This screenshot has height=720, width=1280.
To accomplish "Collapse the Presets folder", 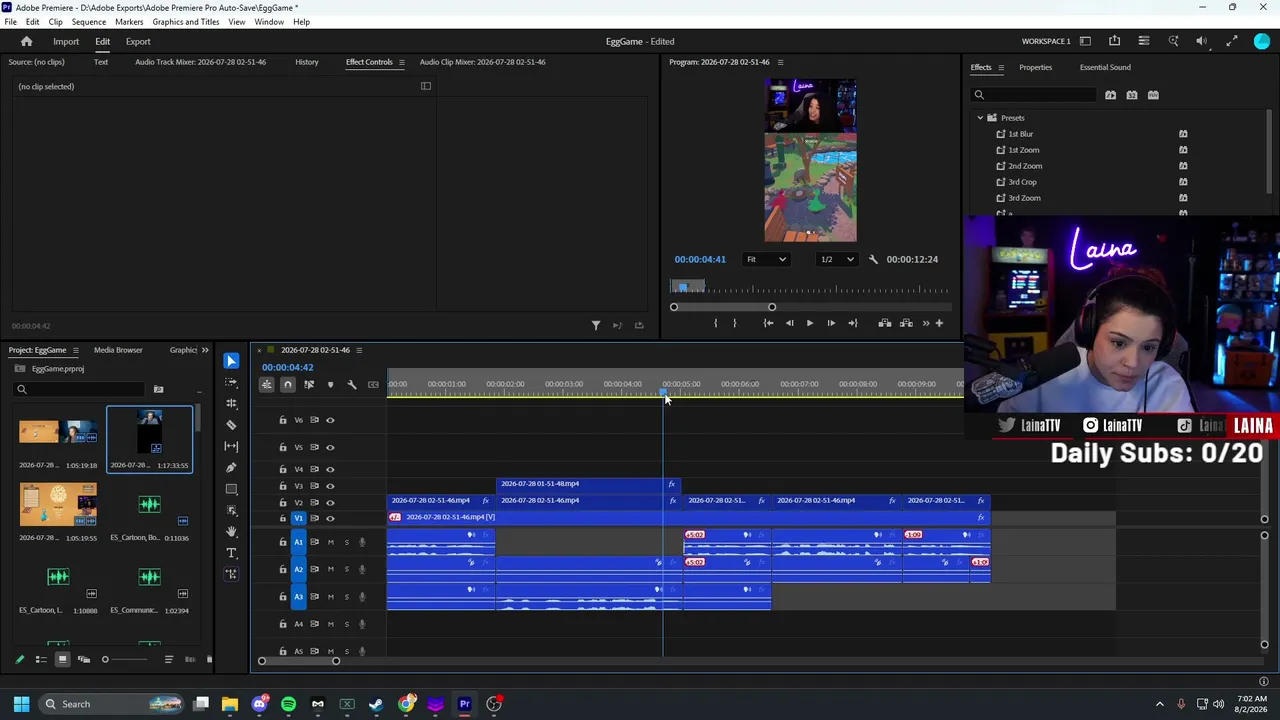I will pos(980,118).
